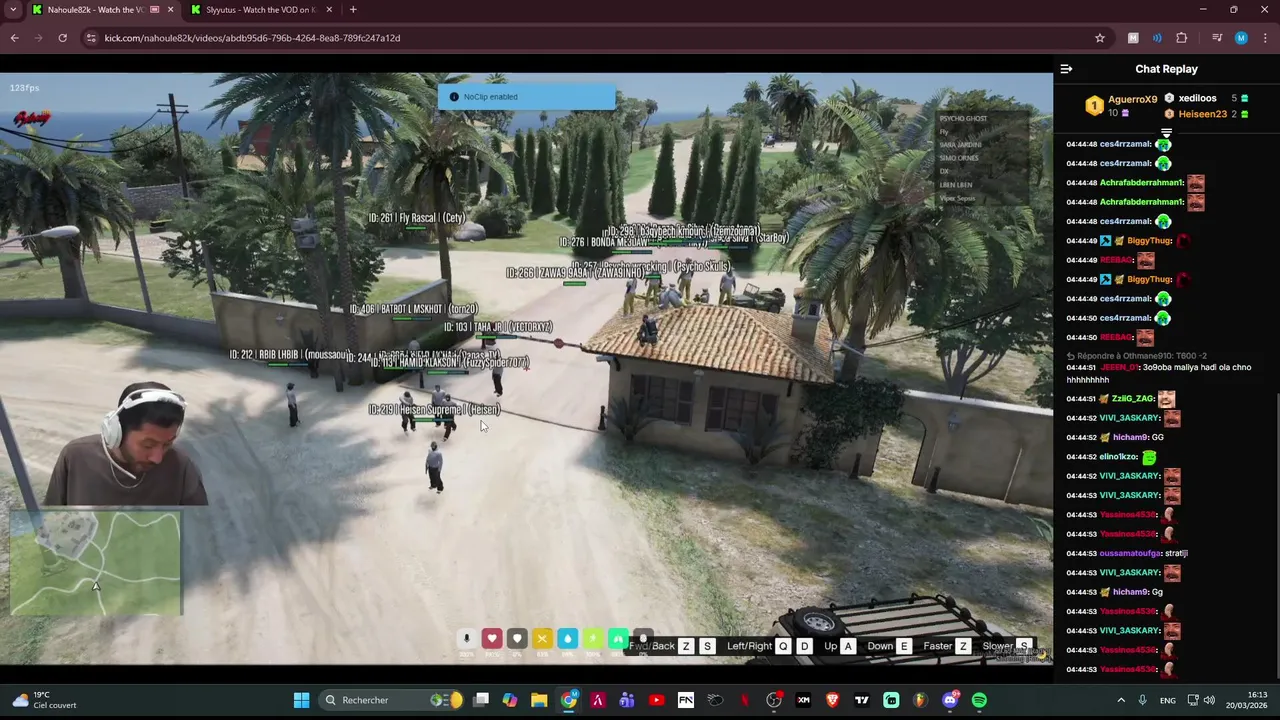Open the microphone tray icon

coord(1142,700)
